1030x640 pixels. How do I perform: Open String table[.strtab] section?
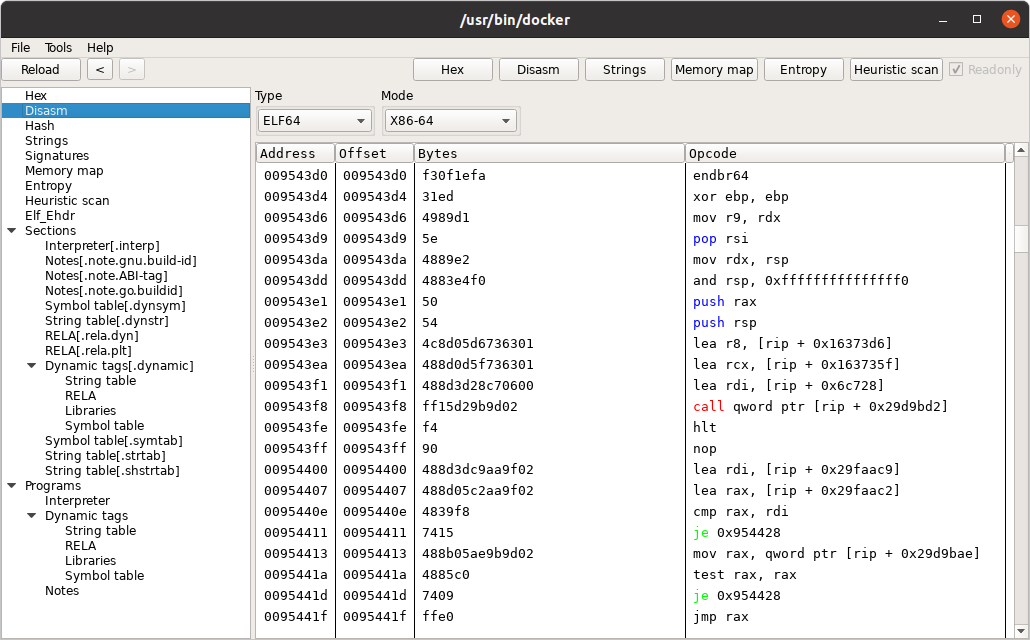(x=105, y=456)
